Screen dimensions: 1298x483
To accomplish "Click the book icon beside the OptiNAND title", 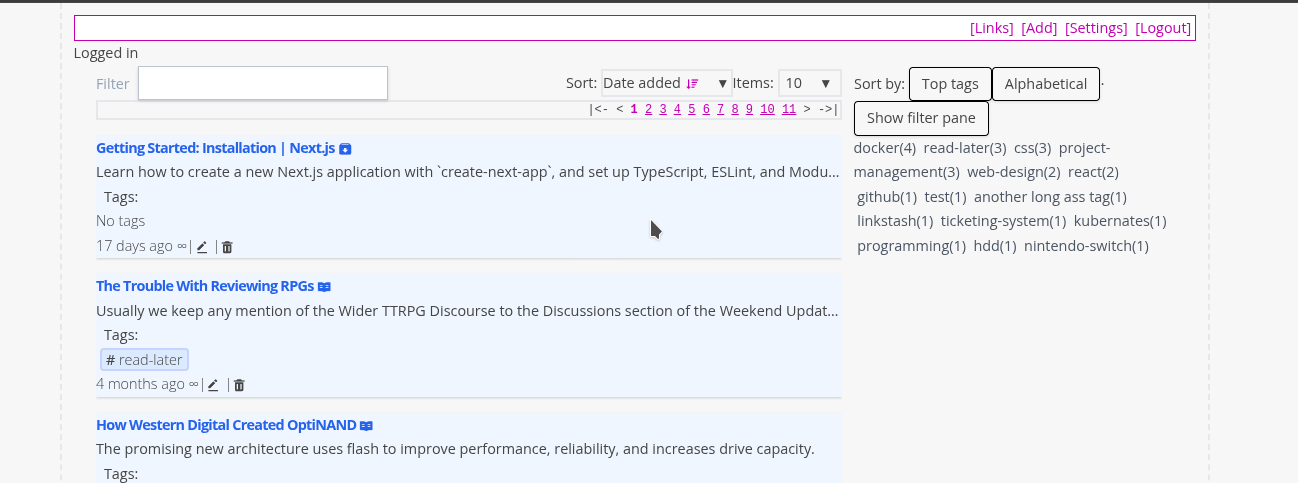I will click(366, 426).
